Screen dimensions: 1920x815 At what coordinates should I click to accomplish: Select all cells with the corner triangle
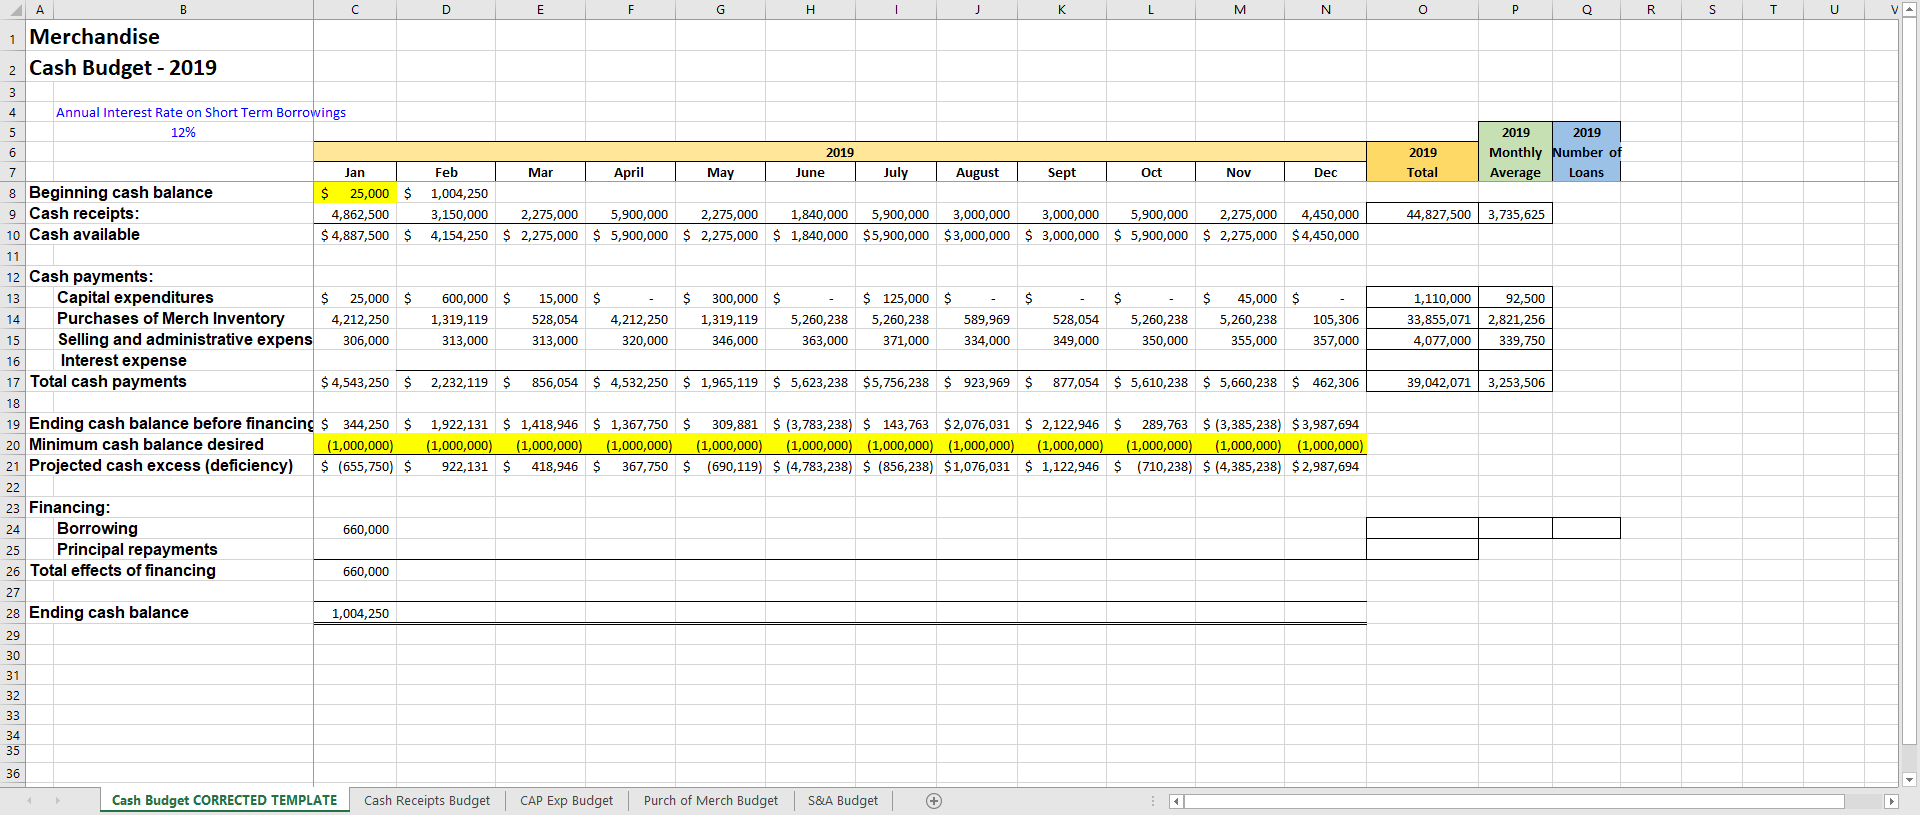click(x=13, y=9)
